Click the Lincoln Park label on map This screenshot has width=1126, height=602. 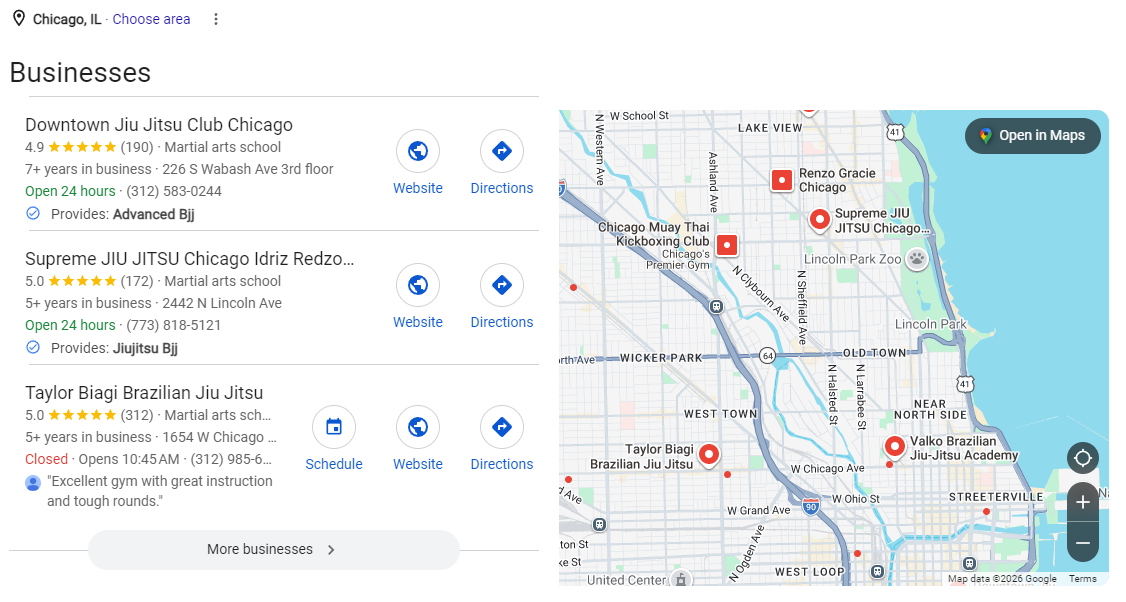pyautogui.click(x=931, y=324)
